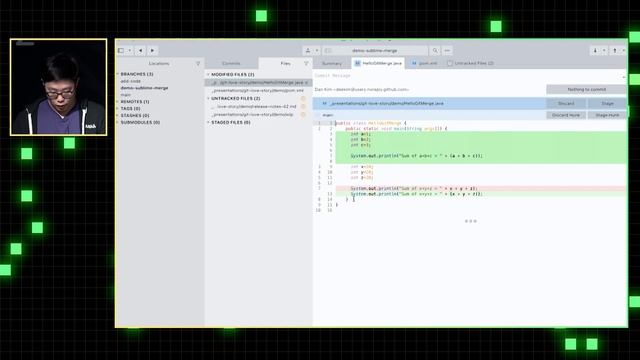Open the dropdown next to user icon
The height and width of the screenshot is (360, 640).
pyautogui.click(x=317, y=51)
